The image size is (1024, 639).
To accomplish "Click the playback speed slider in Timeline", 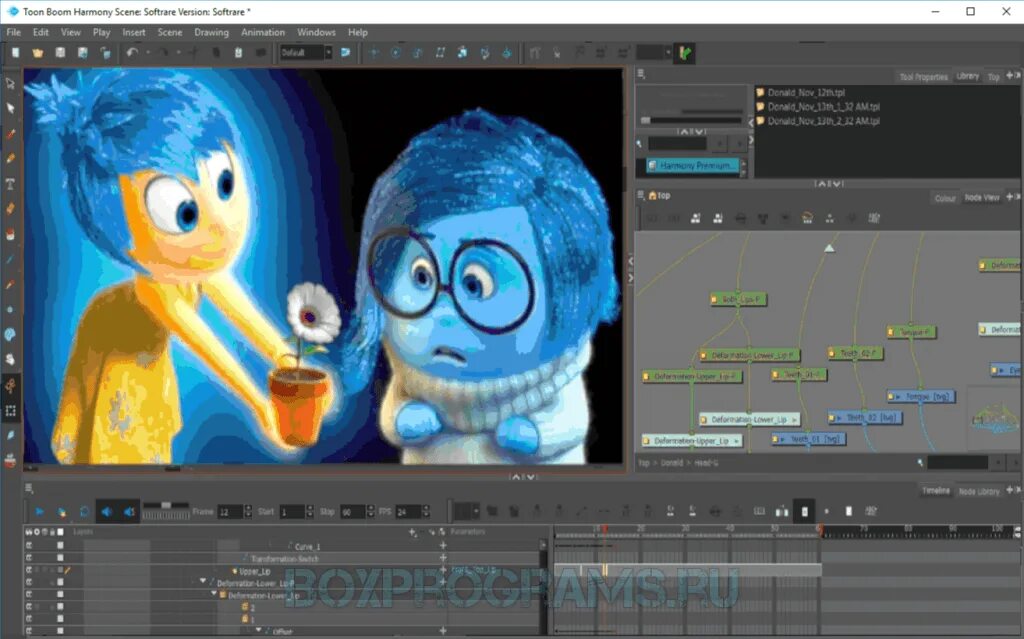I will click(x=166, y=506).
